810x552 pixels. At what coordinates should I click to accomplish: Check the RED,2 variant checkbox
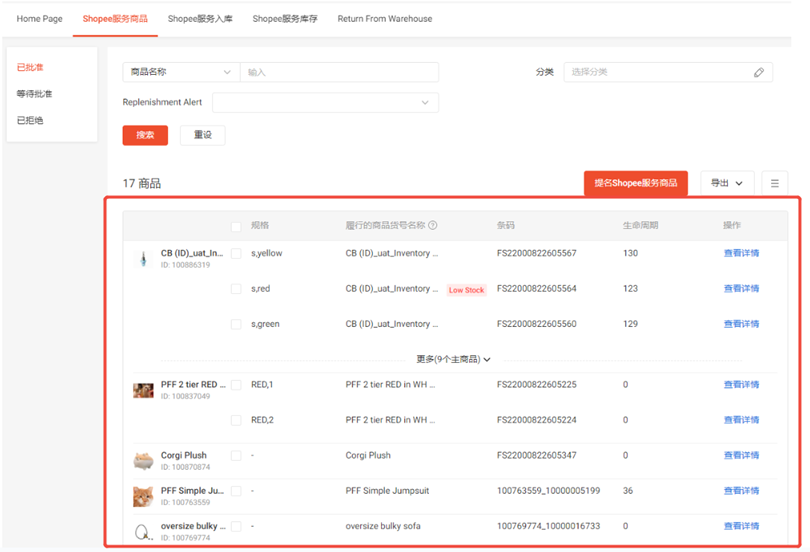click(x=236, y=420)
